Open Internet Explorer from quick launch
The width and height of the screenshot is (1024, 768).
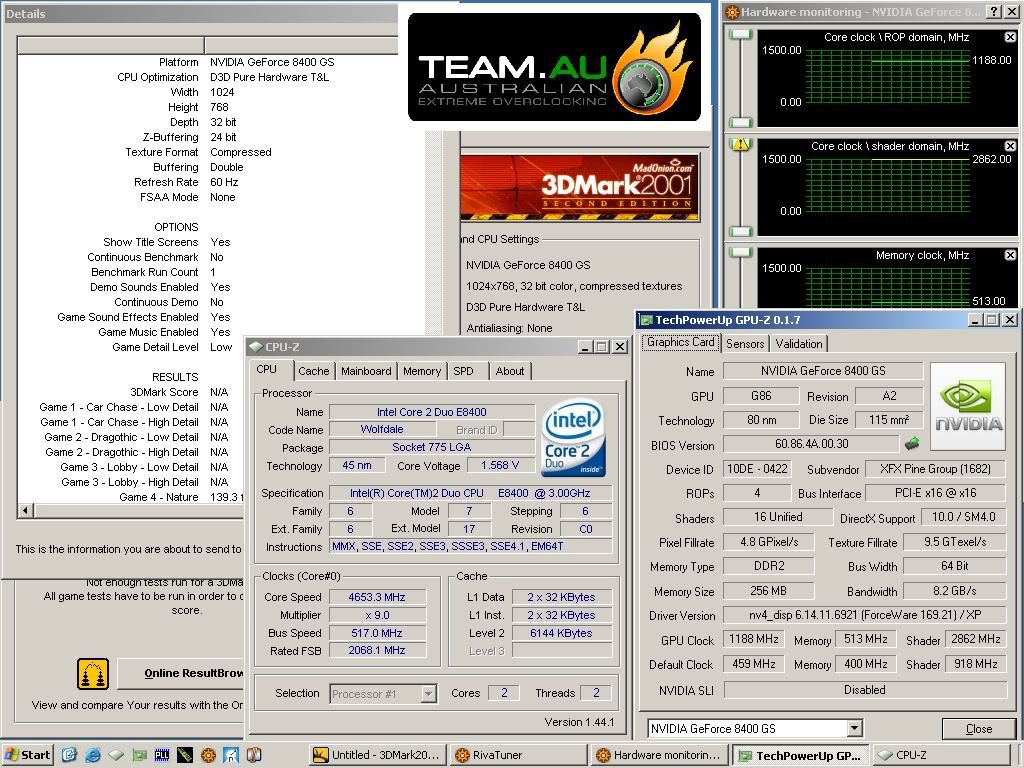(93, 755)
